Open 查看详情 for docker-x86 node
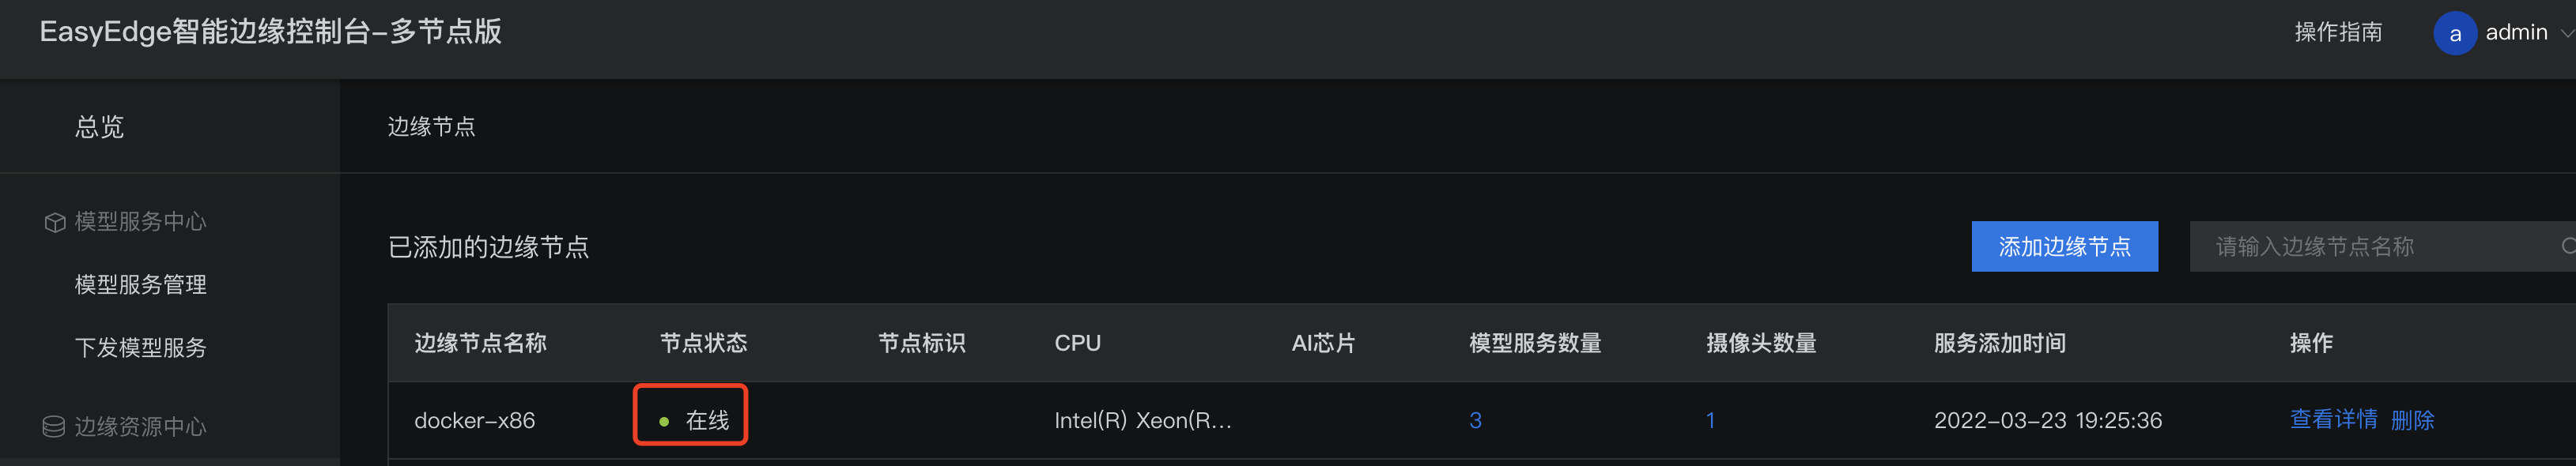This screenshot has width=2576, height=466. pos(2333,420)
